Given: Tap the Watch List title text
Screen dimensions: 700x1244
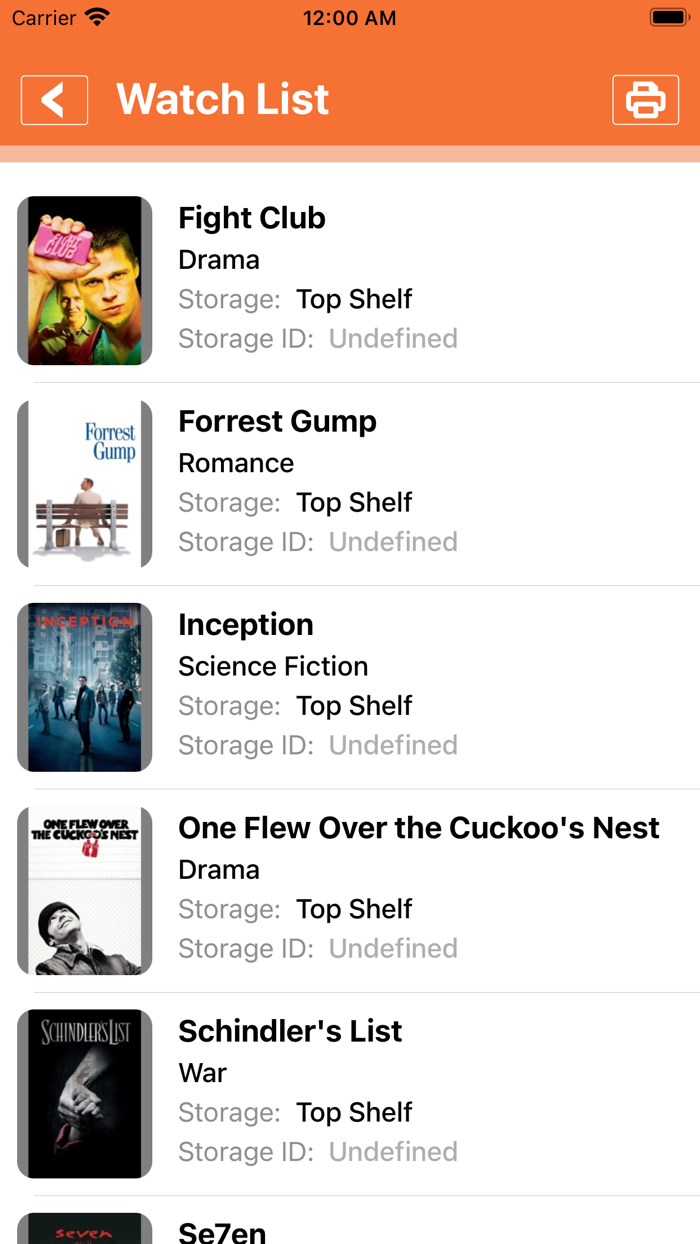Looking at the screenshot, I should [x=222, y=99].
